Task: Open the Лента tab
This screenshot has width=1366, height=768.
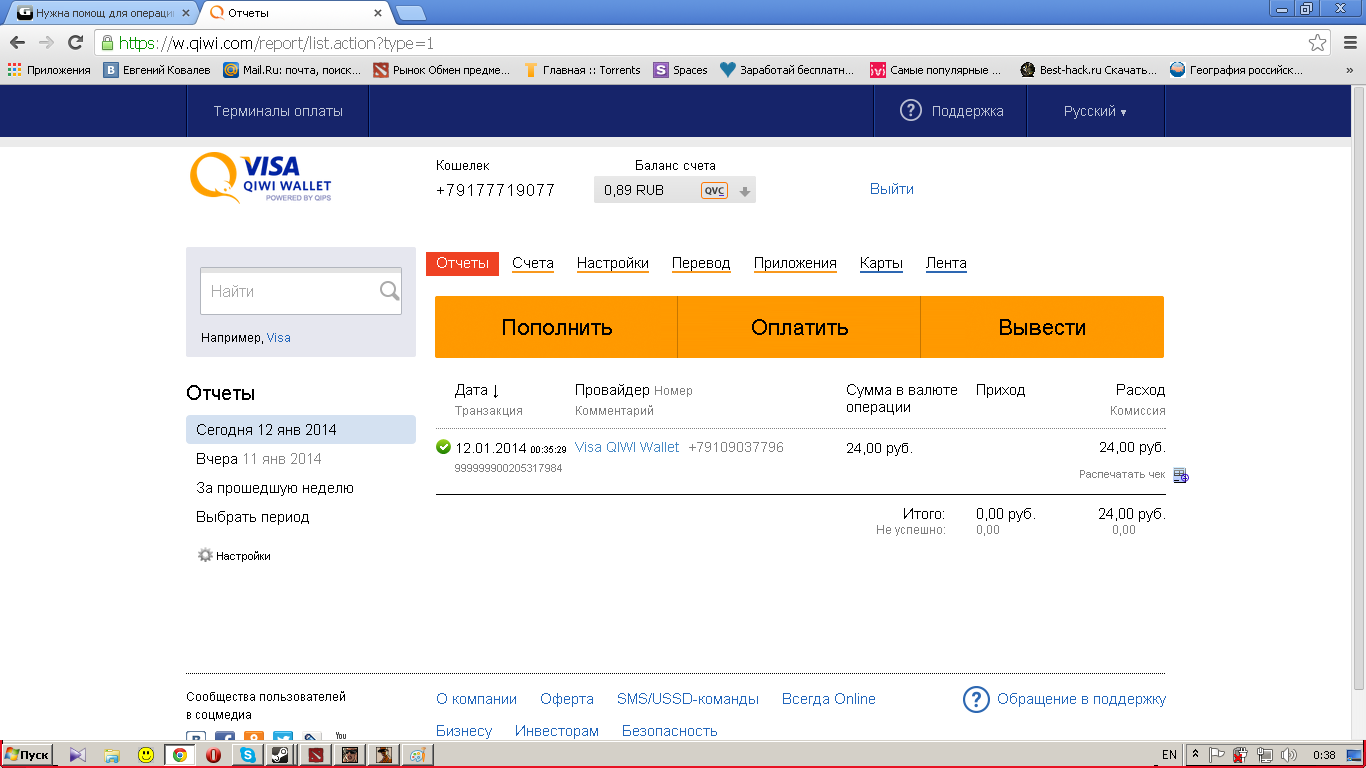Action: tap(946, 263)
